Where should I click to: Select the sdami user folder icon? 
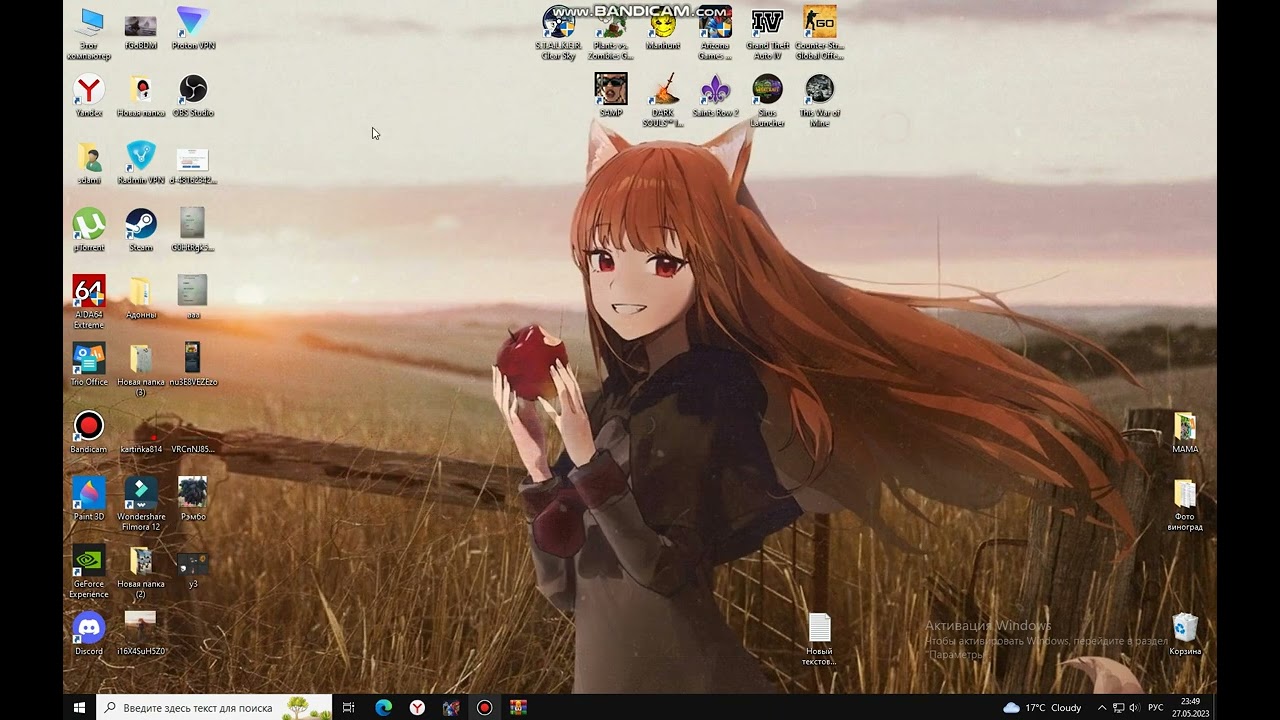pos(89,163)
